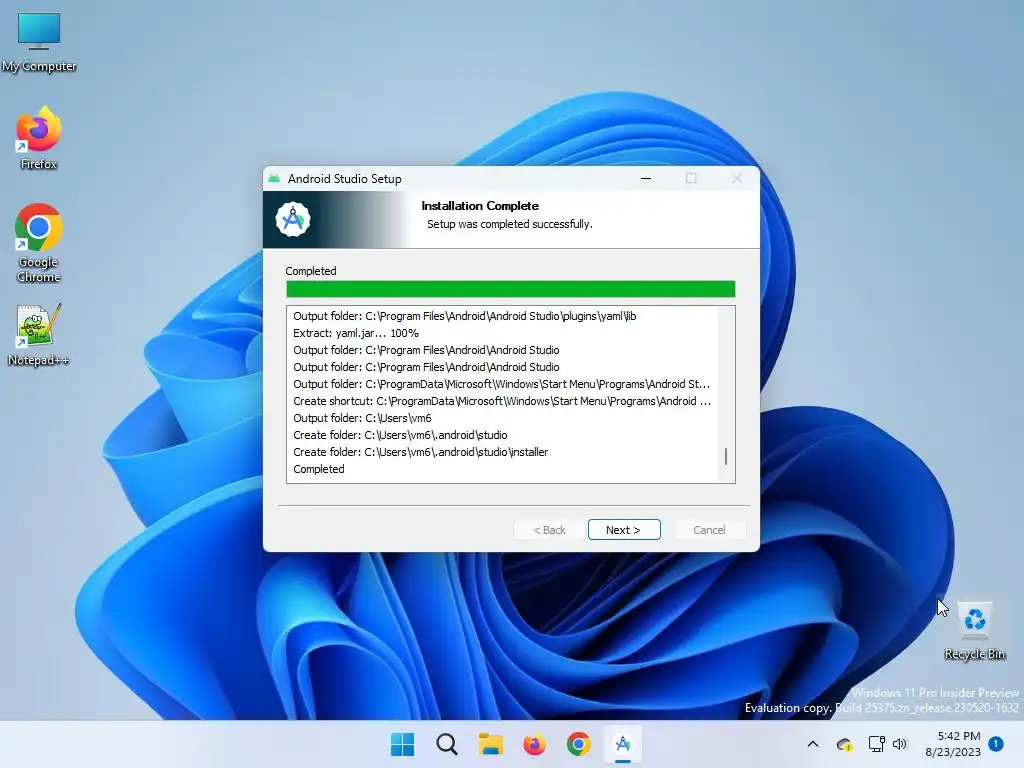
Task: Select the 'Output folder: C:\Users\vm6' log line
Action: point(362,418)
